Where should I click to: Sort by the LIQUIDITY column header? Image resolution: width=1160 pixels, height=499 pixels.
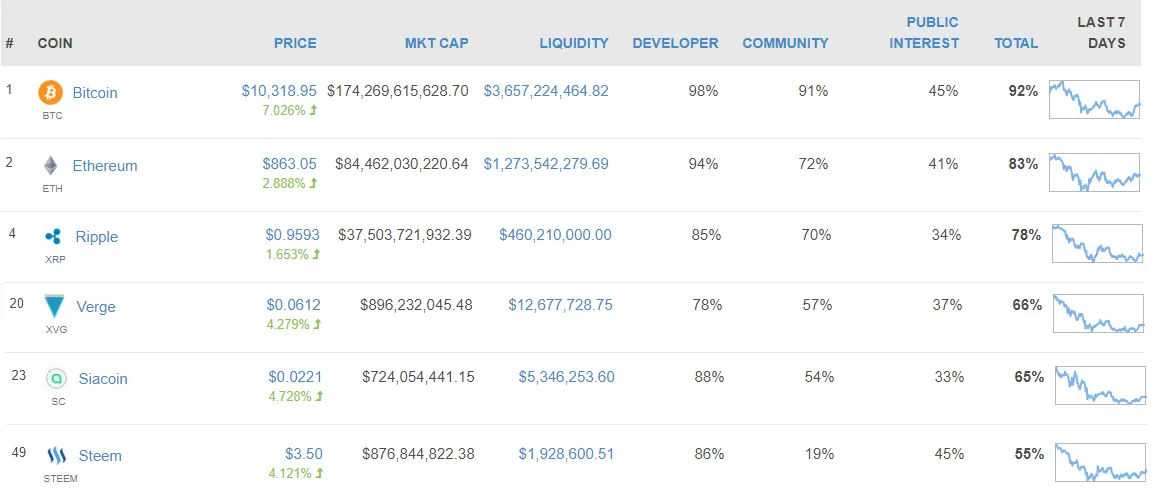574,43
